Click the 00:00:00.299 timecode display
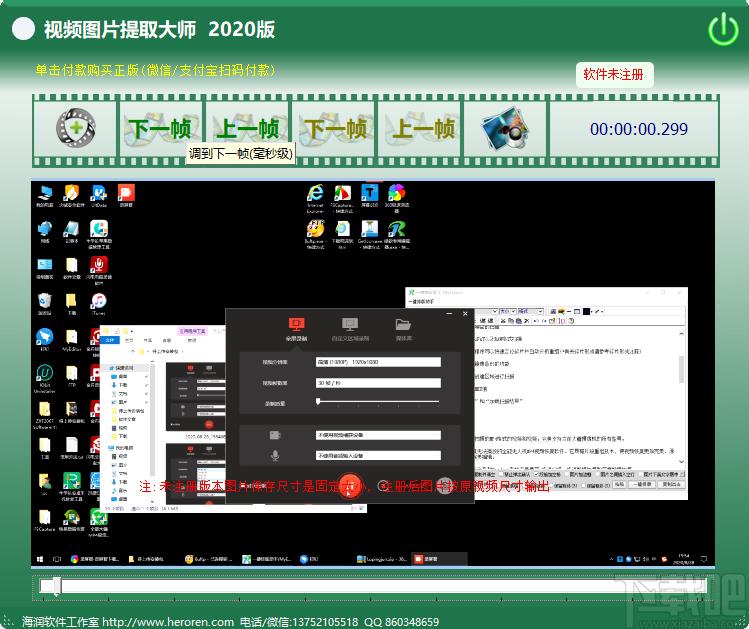The image size is (749, 629). coord(638,129)
